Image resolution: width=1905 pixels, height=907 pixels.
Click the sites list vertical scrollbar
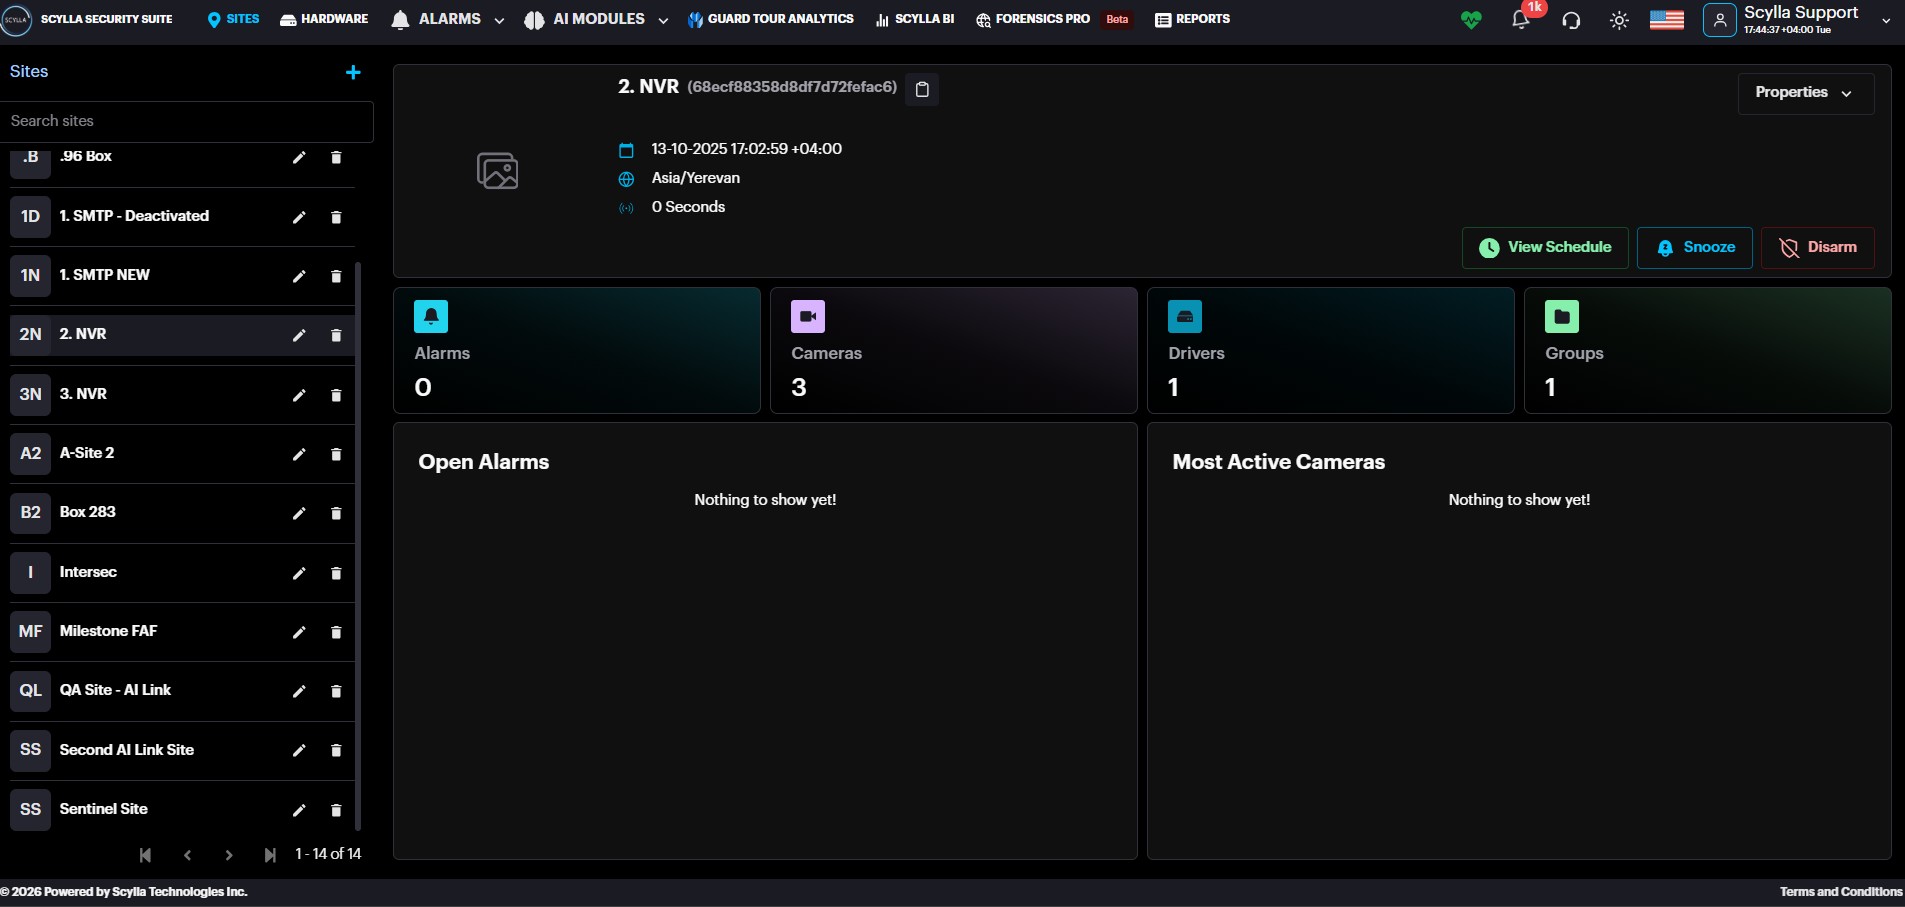tap(358, 545)
